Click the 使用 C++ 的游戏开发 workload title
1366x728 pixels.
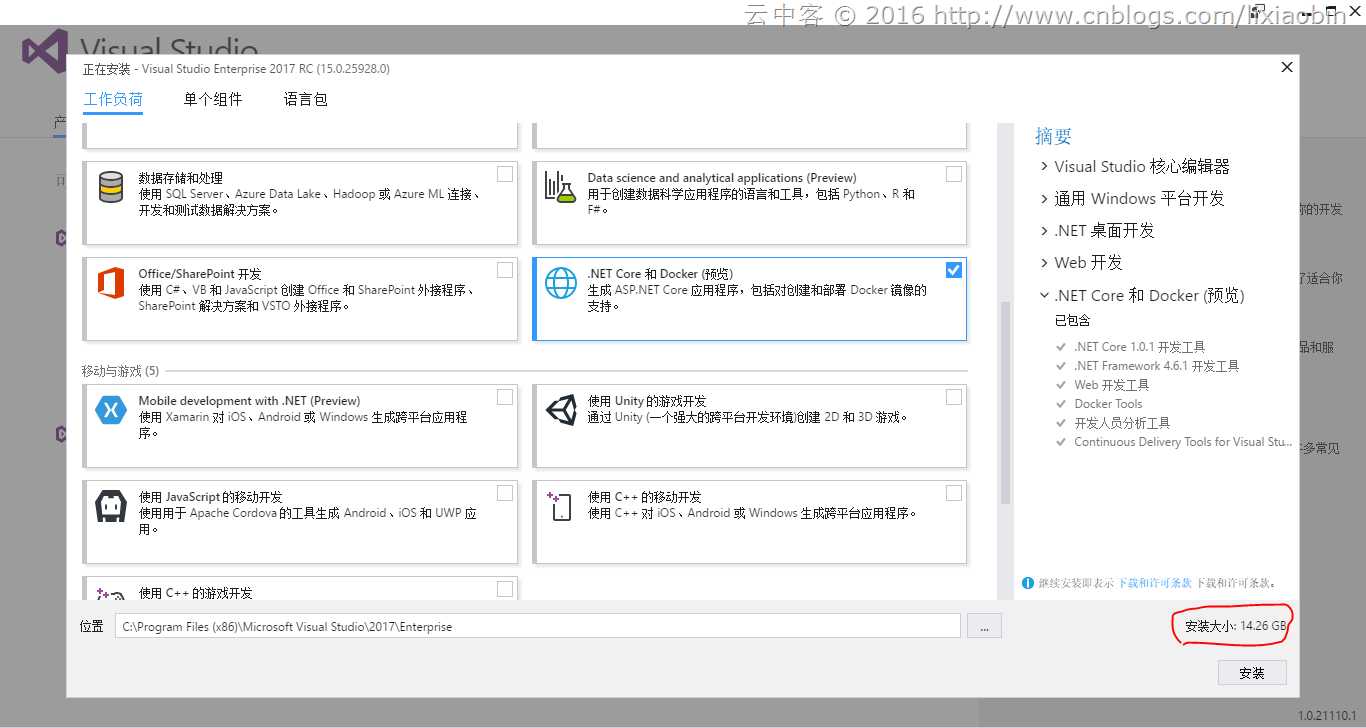(x=195, y=593)
